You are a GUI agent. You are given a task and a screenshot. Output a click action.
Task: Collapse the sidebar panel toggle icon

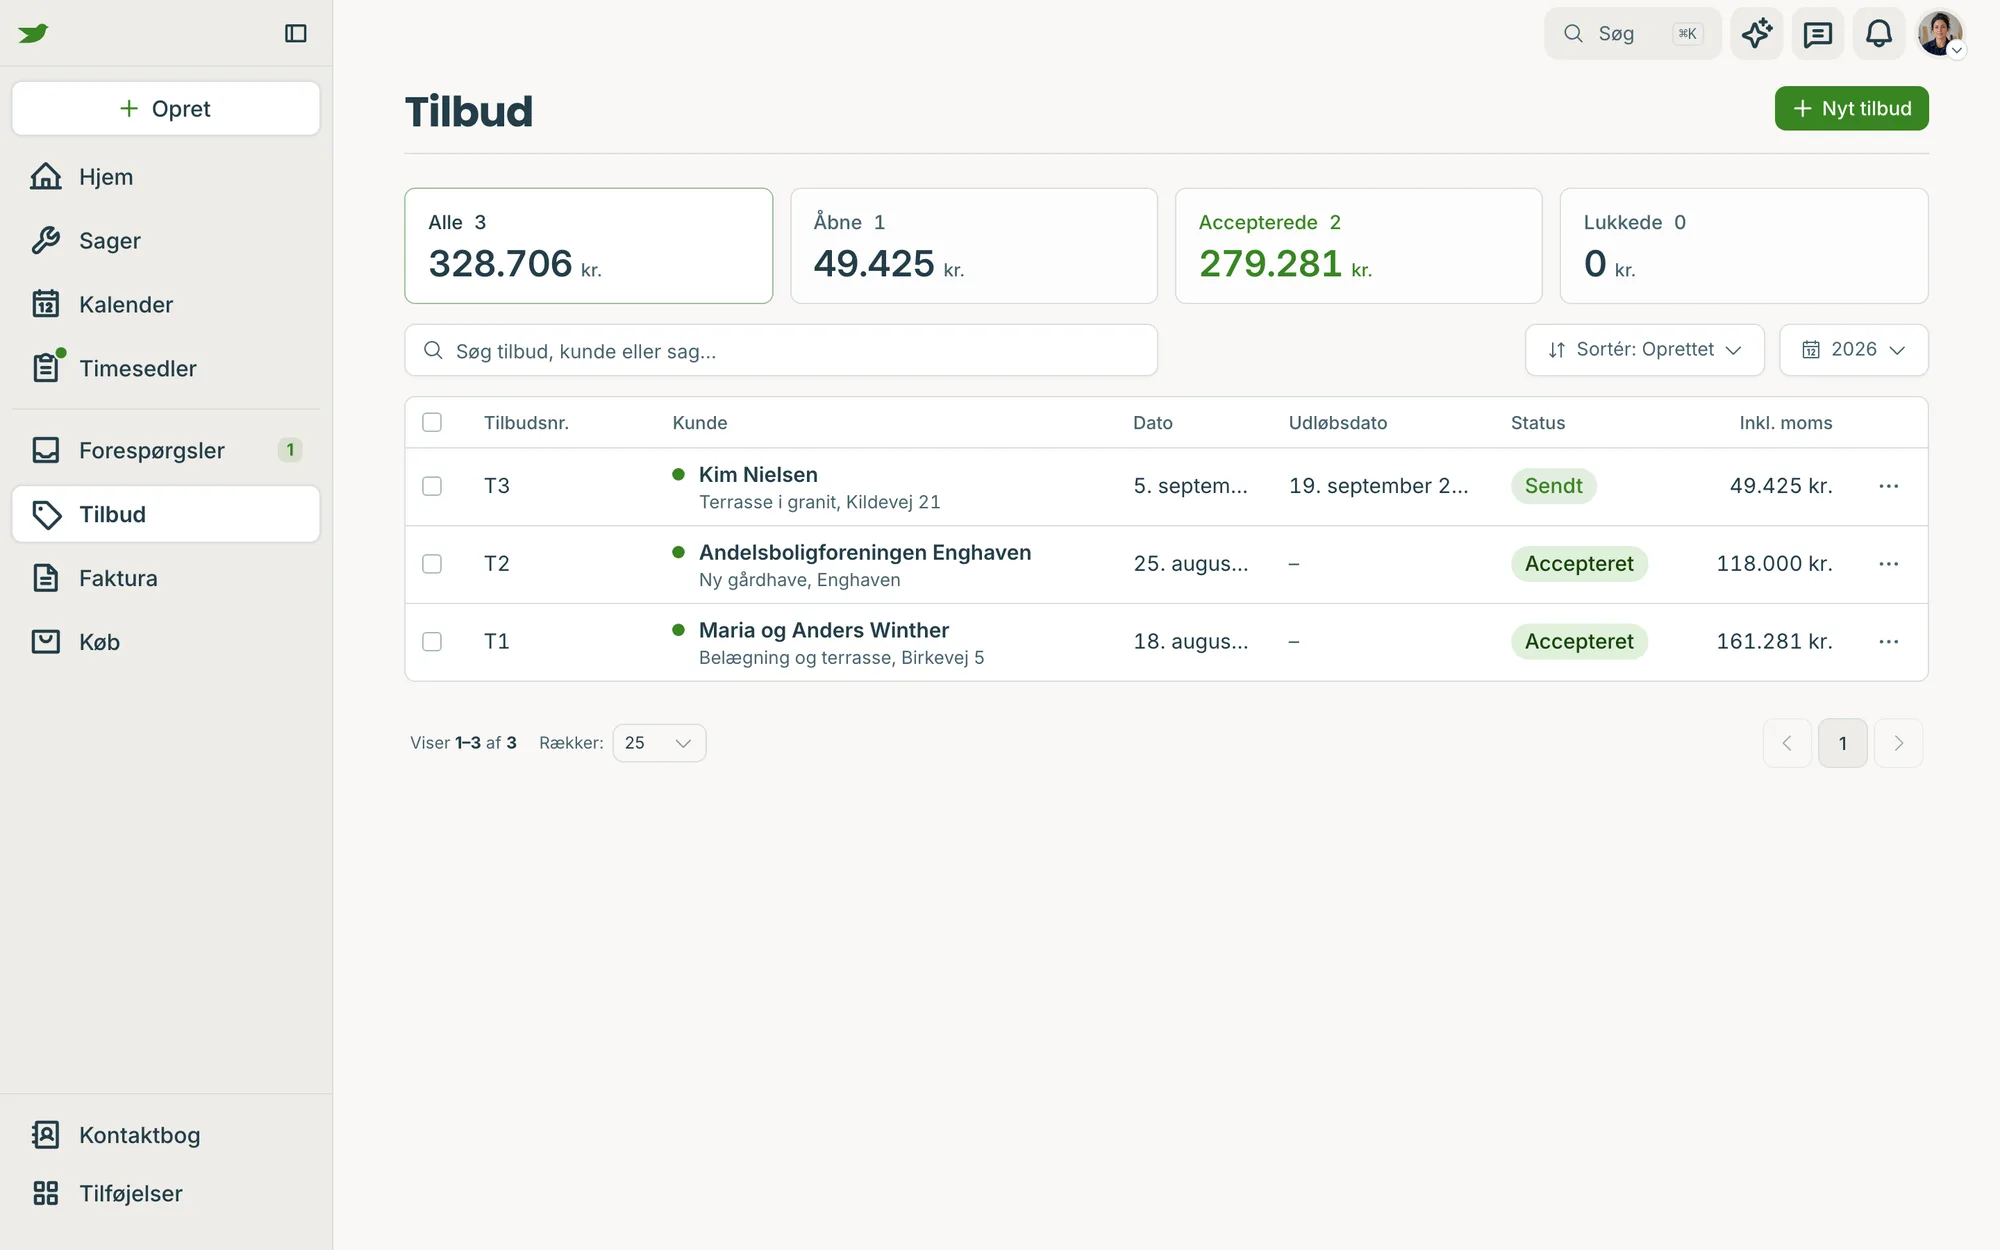coord(296,33)
